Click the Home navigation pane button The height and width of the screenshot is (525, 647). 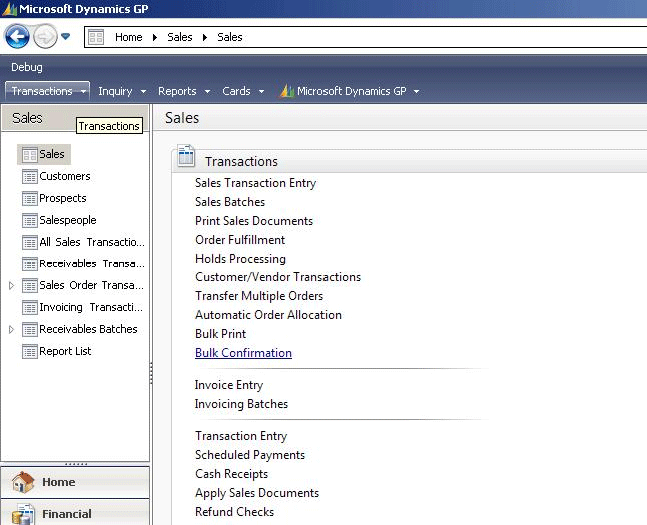click(75, 482)
